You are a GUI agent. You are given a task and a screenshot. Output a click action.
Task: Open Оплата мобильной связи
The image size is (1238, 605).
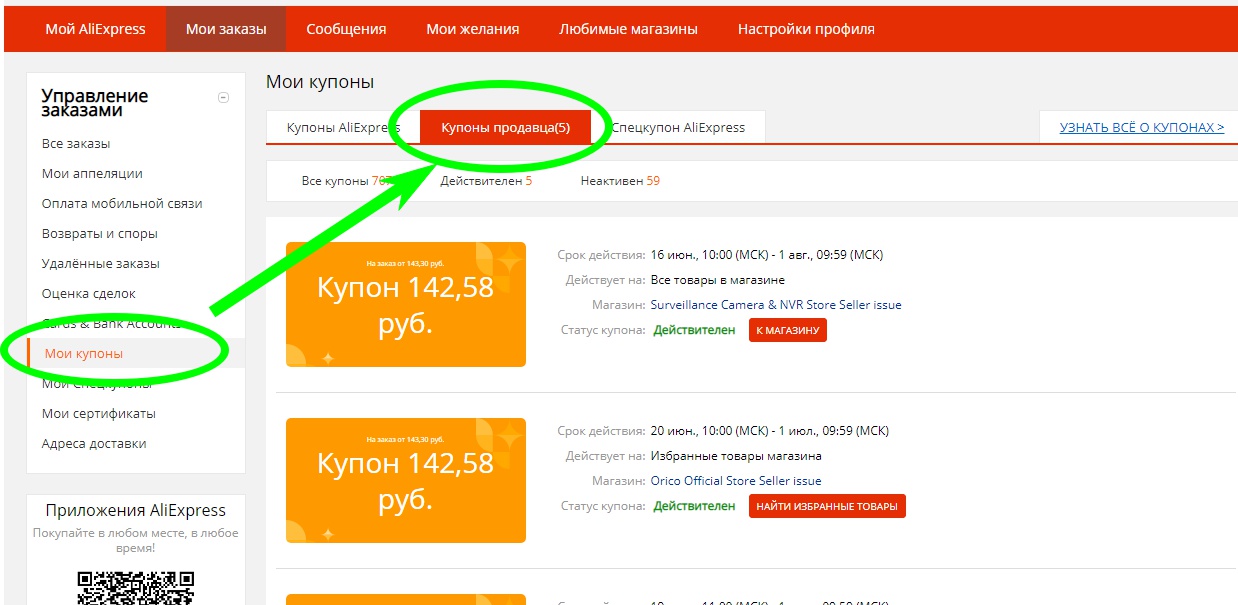(x=122, y=203)
